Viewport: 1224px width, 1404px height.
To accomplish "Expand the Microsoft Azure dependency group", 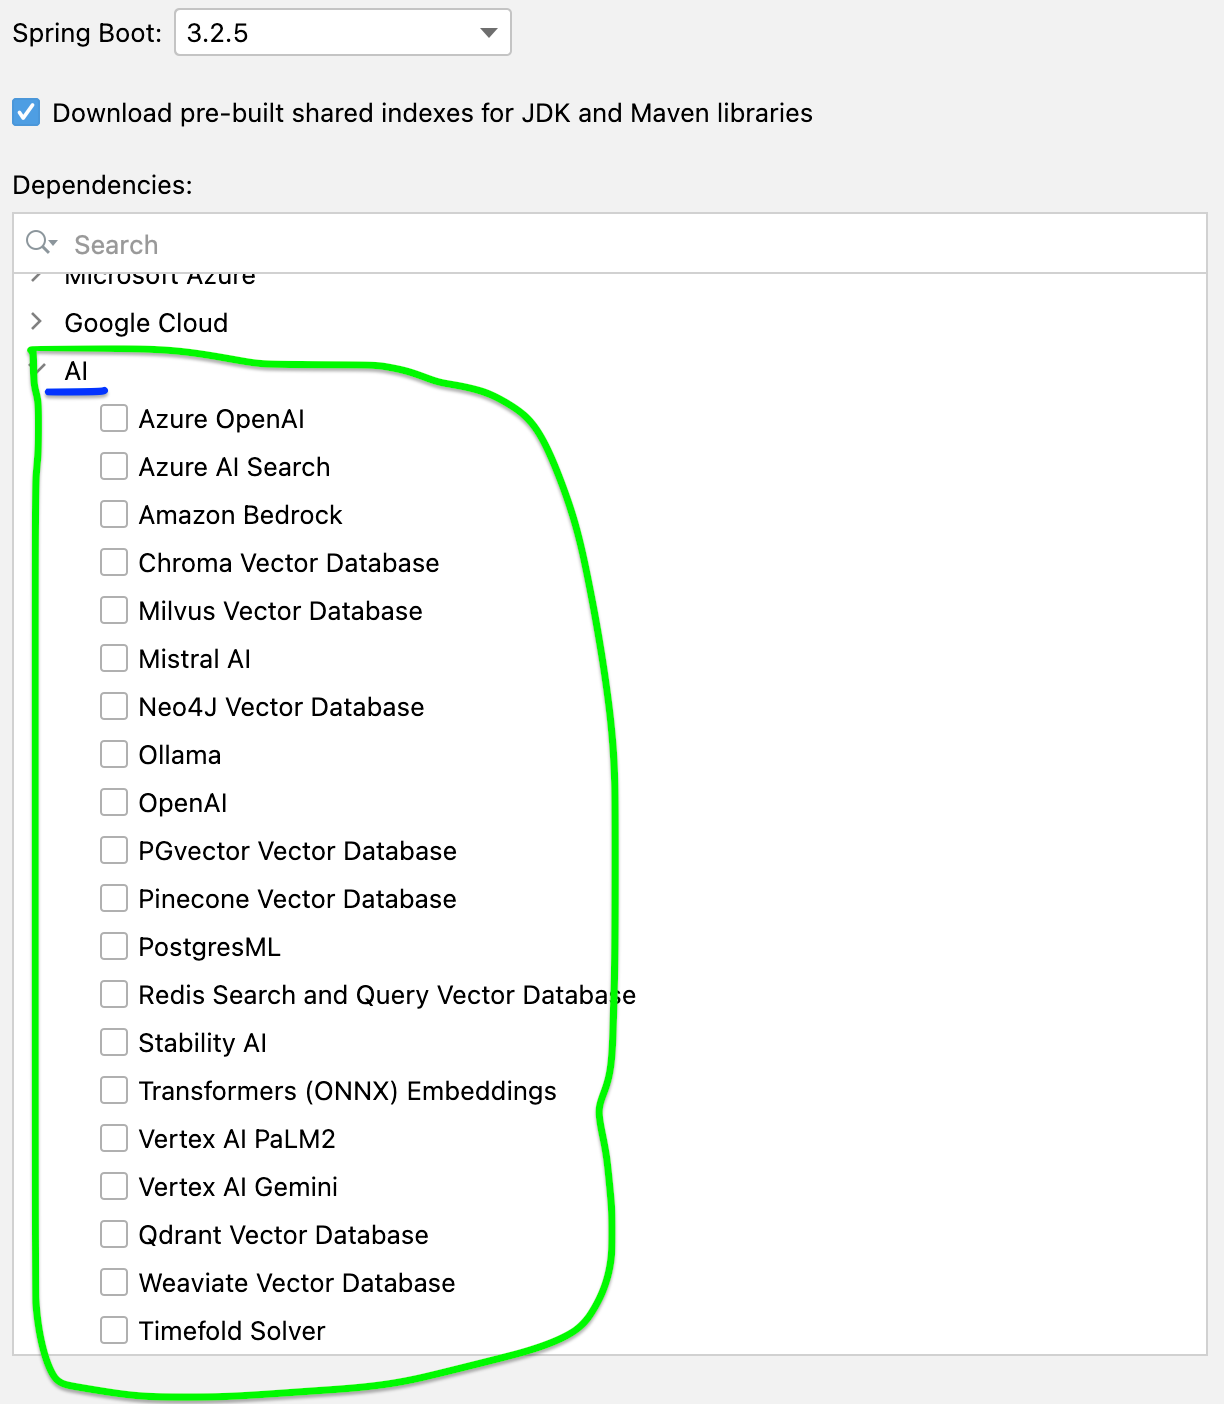I will click(x=37, y=277).
